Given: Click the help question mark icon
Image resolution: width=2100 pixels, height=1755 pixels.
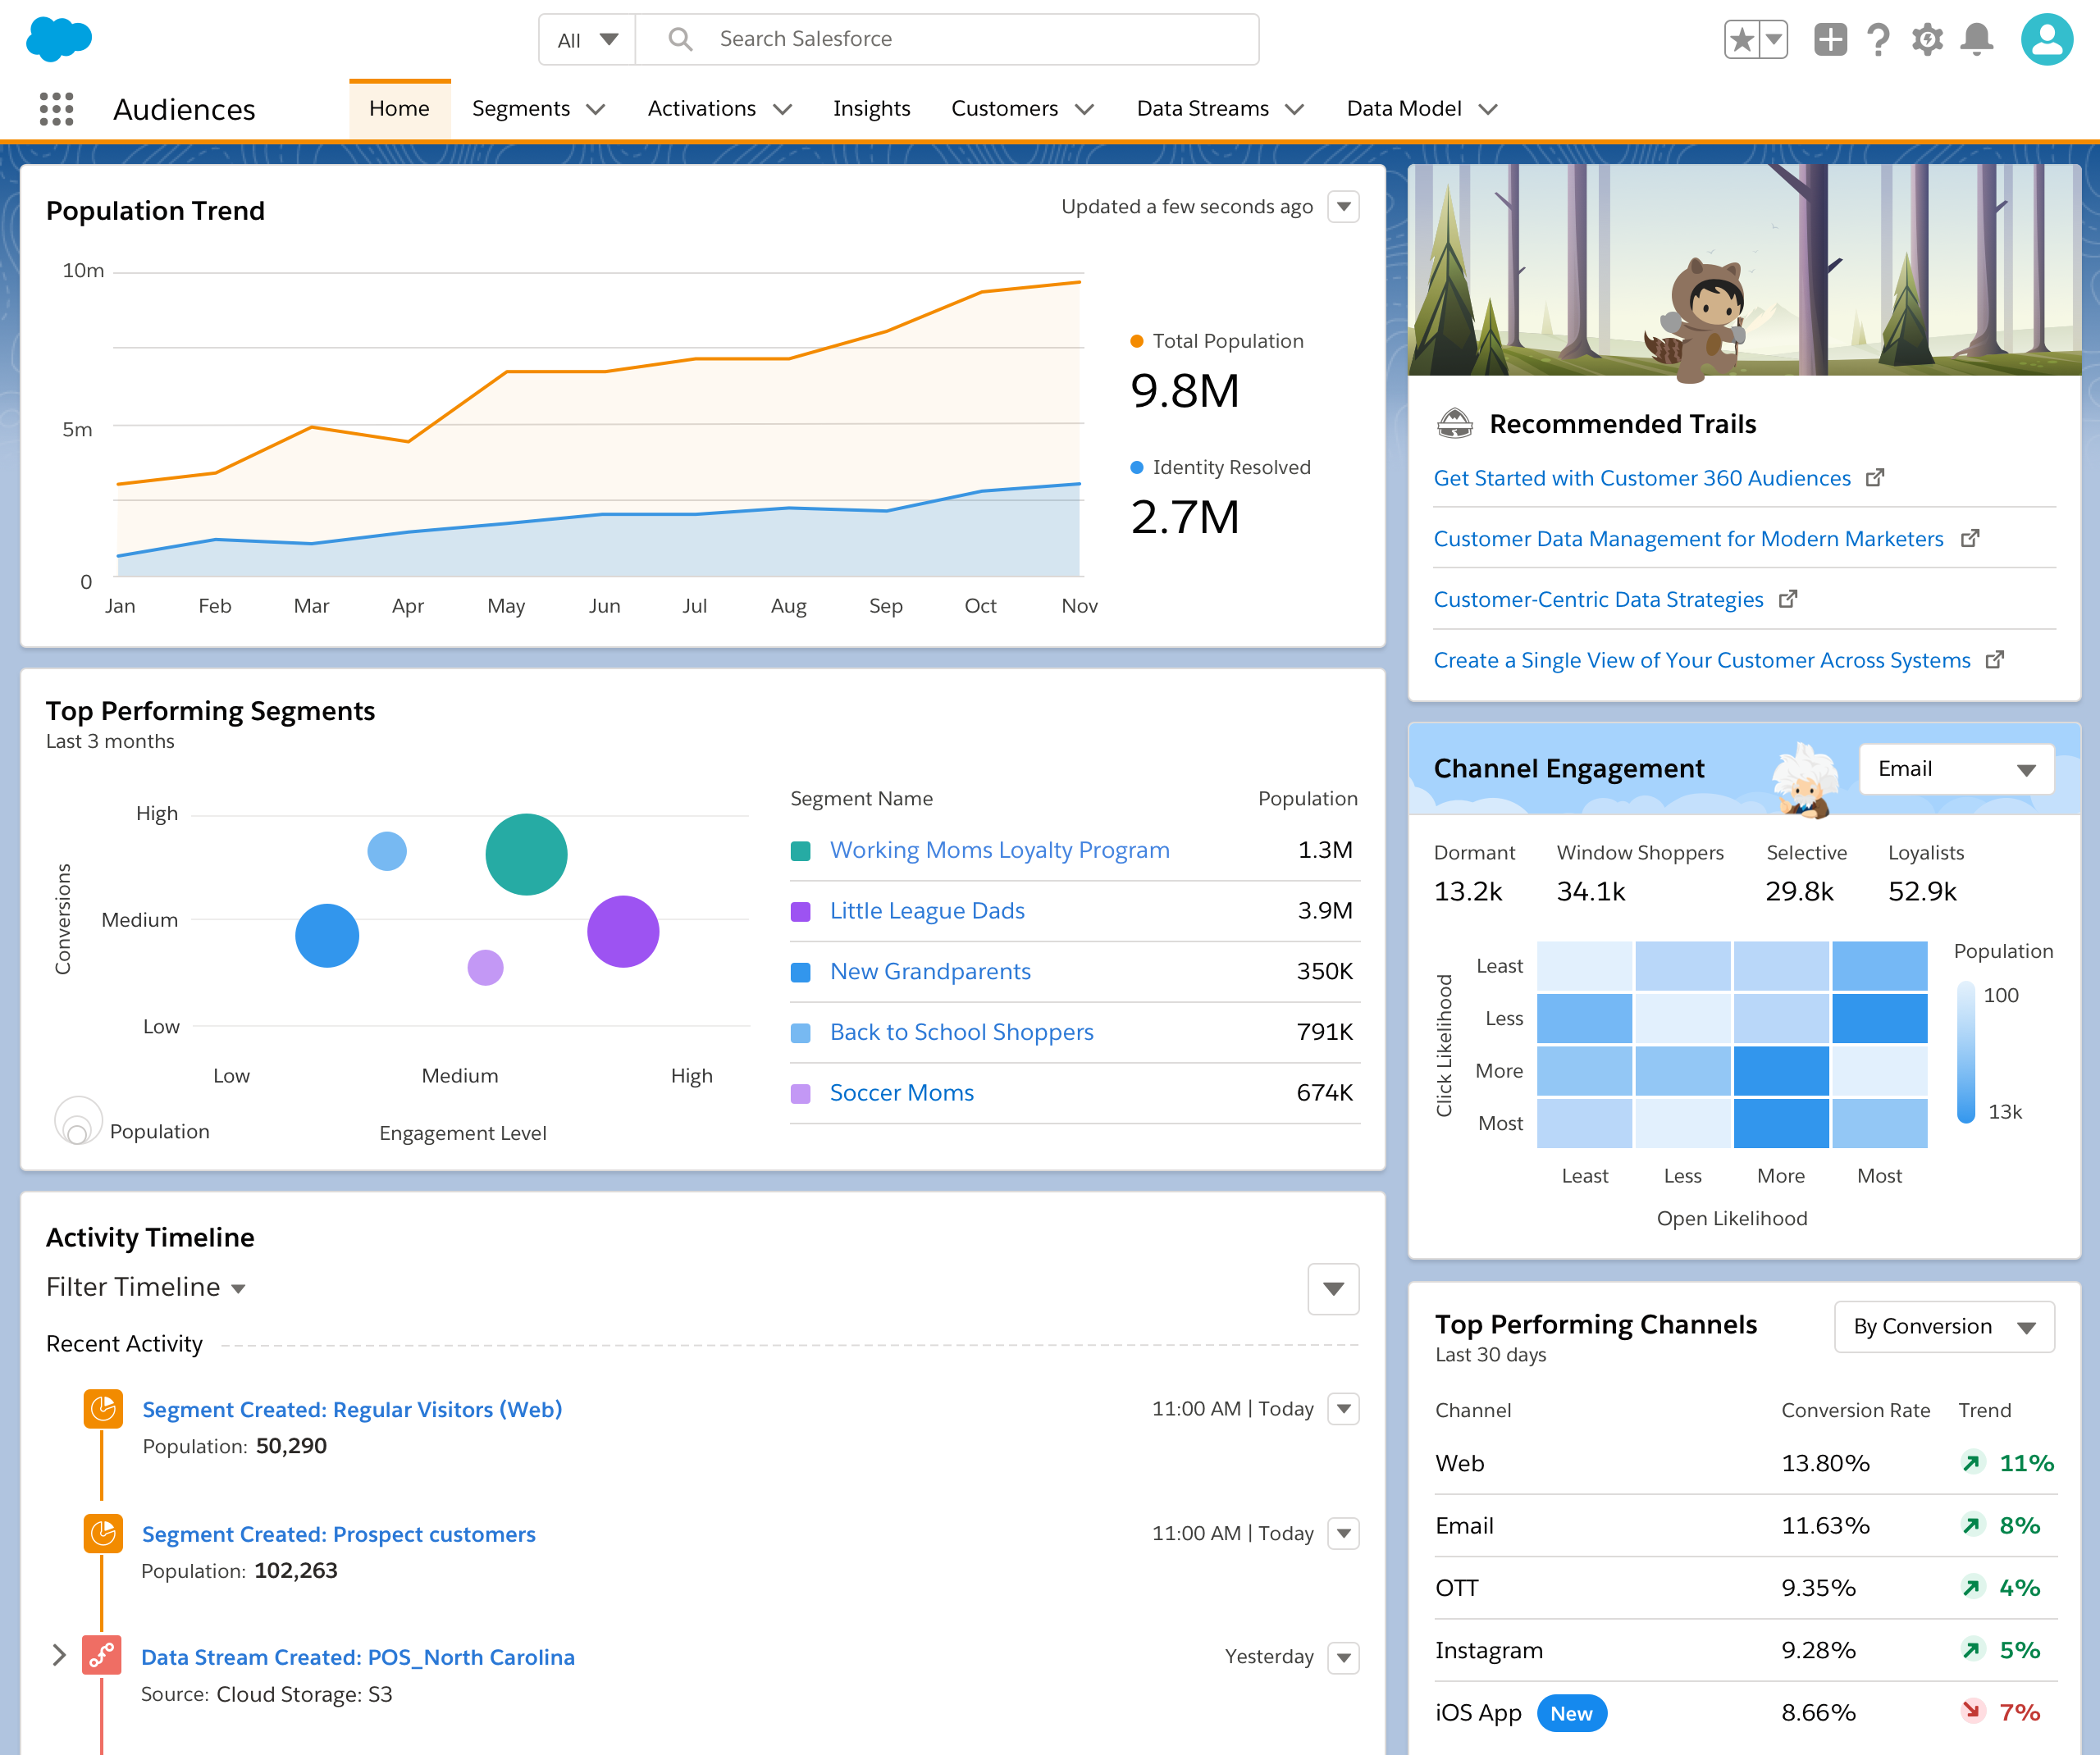Looking at the screenshot, I should [1880, 39].
